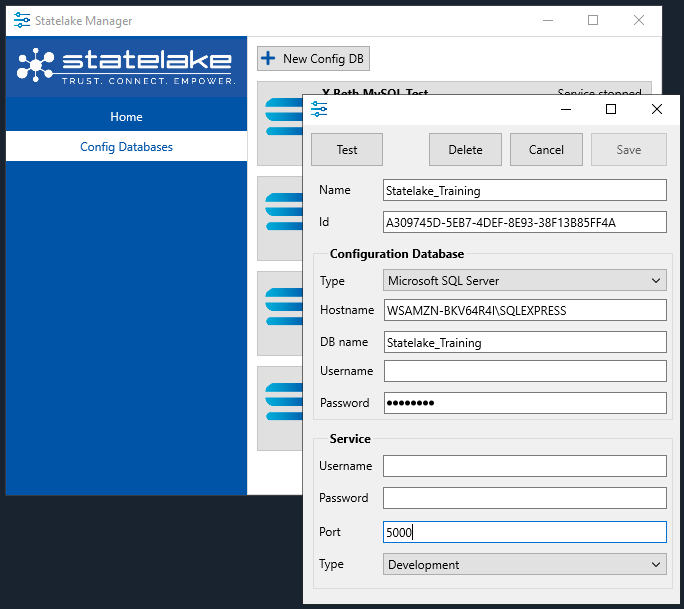684x609 pixels.
Task: Click the Port field containing 5000
Action: tap(525, 532)
